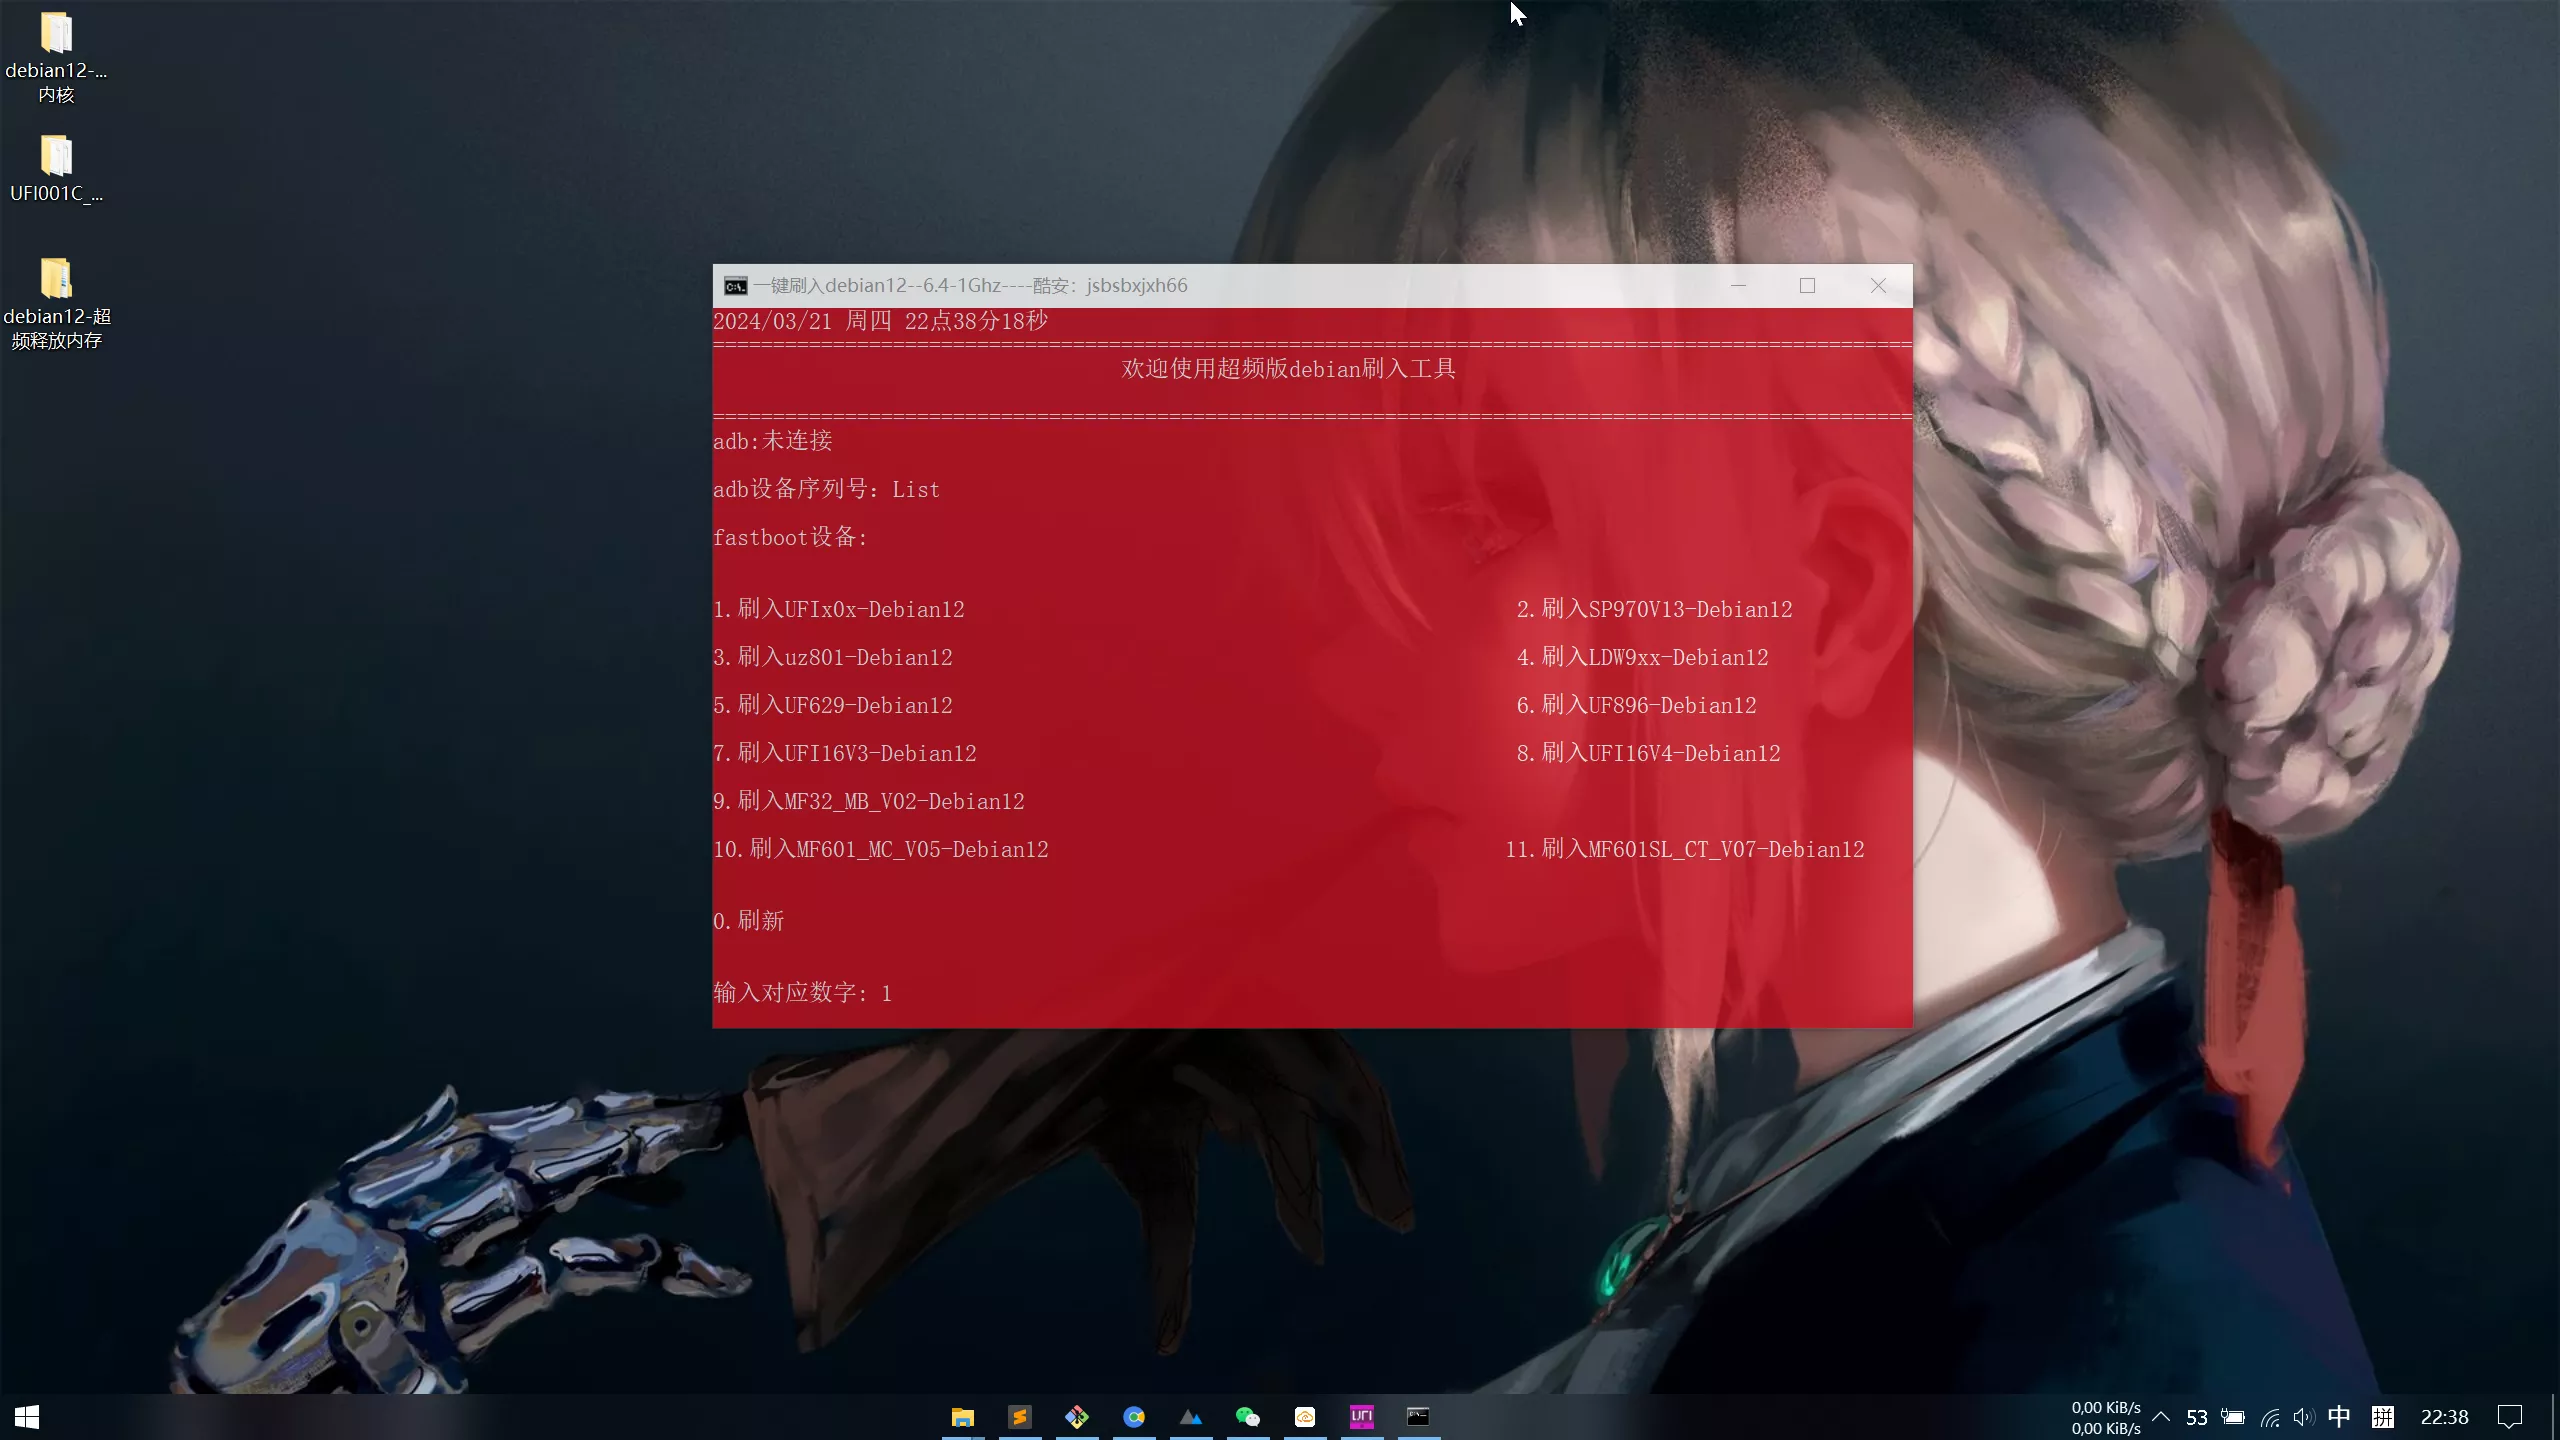Click option '9.刷入MF32_MB_V02-Debian12' text
Screen dimensions: 2560x1440
click(x=869, y=801)
